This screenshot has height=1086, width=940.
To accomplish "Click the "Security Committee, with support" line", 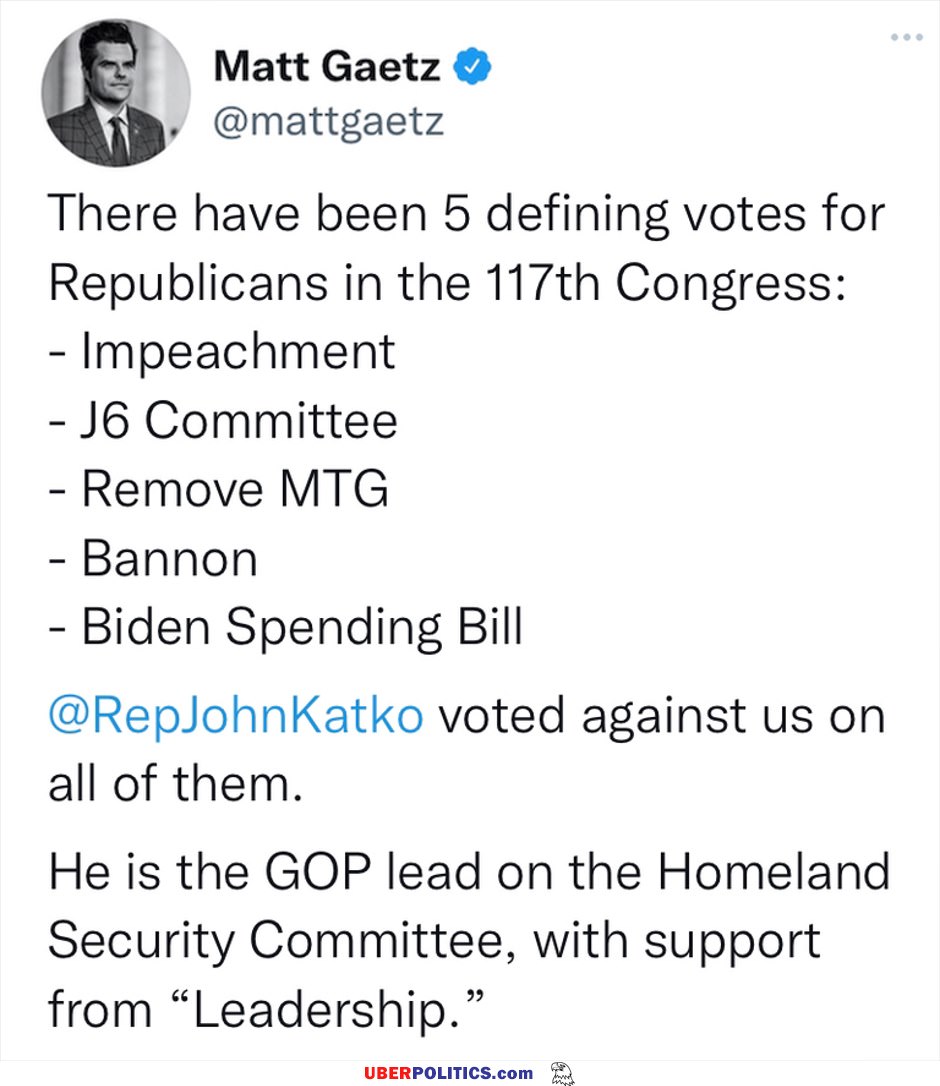I will (434, 941).
